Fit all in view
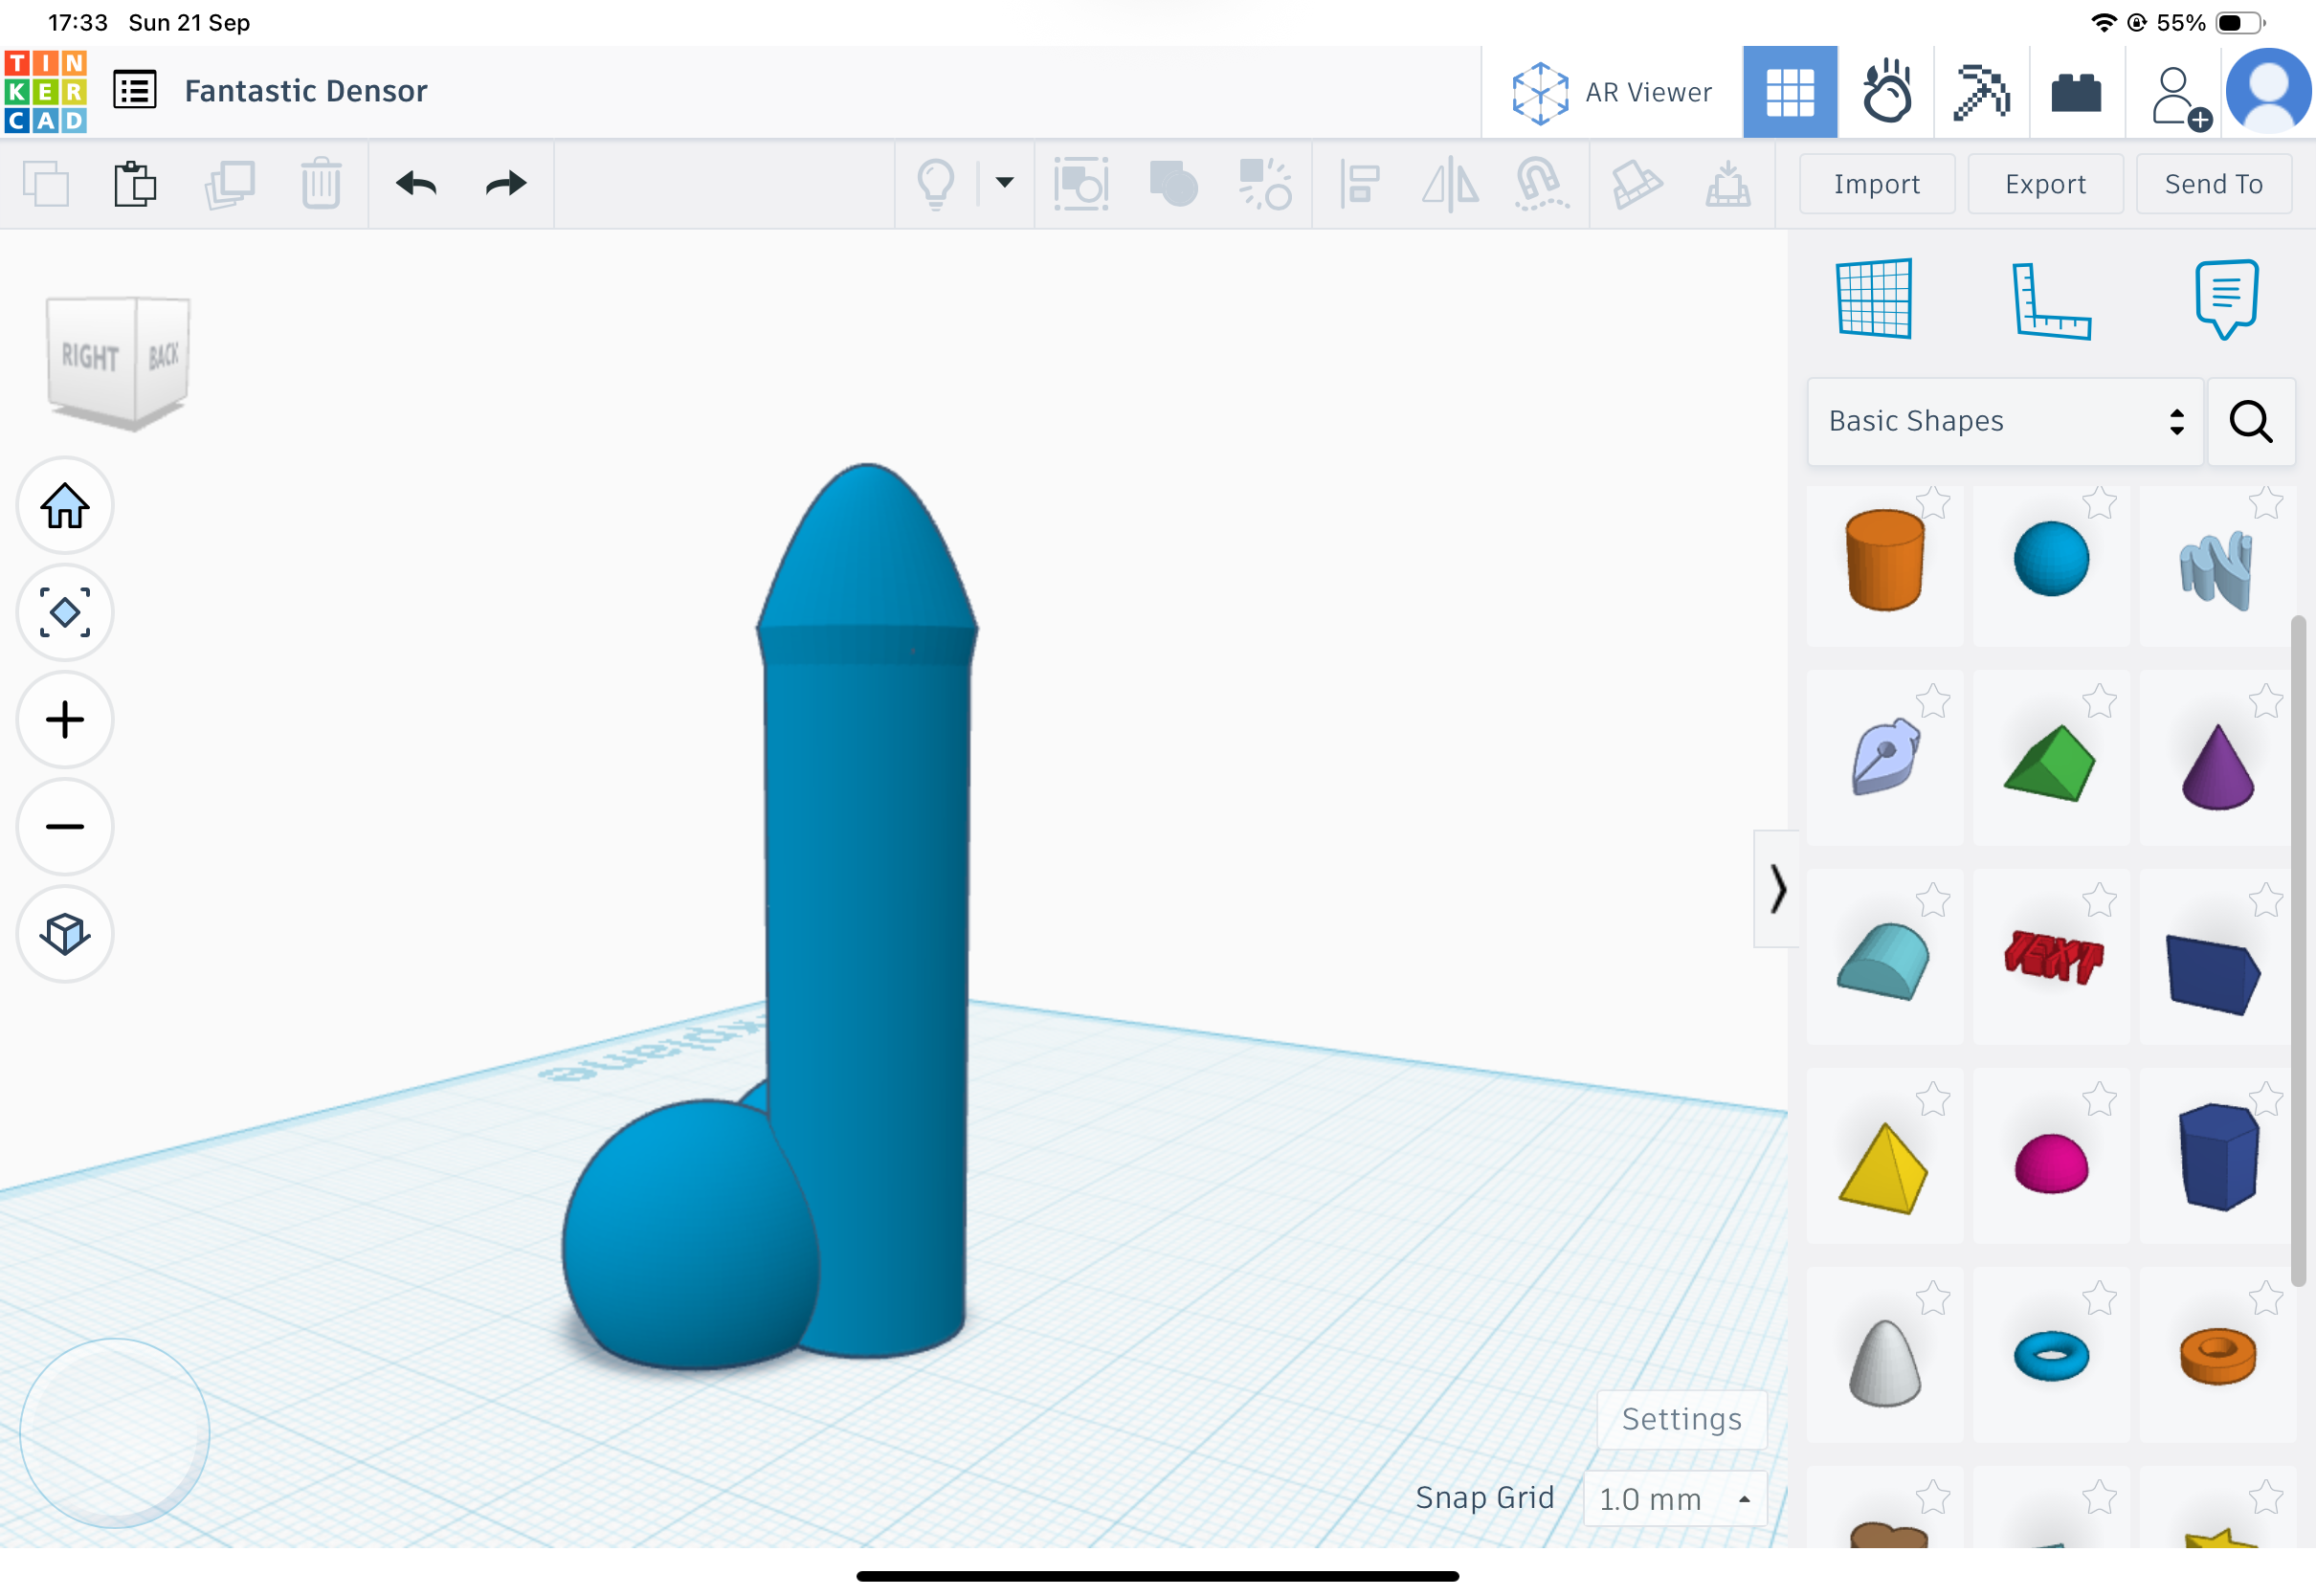This screenshot has height=1596, width=2316. tap(65, 613)
